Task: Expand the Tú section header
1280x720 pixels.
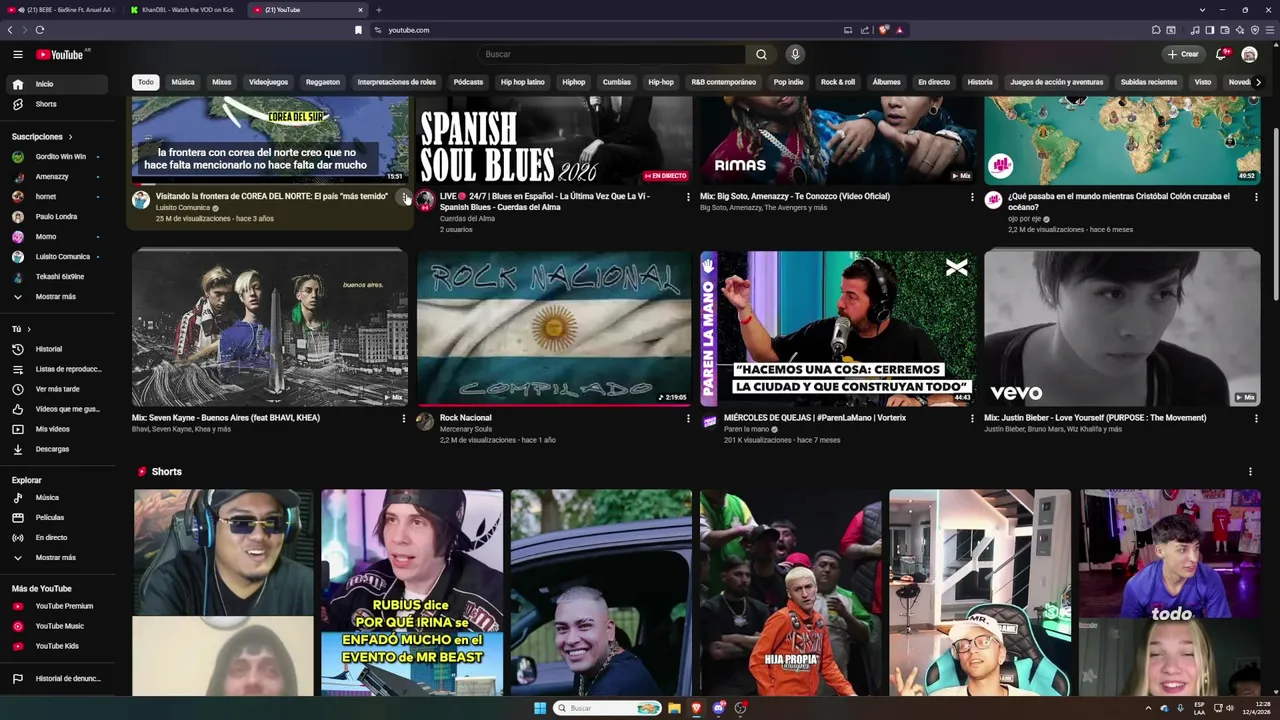Action: [21, 329]
